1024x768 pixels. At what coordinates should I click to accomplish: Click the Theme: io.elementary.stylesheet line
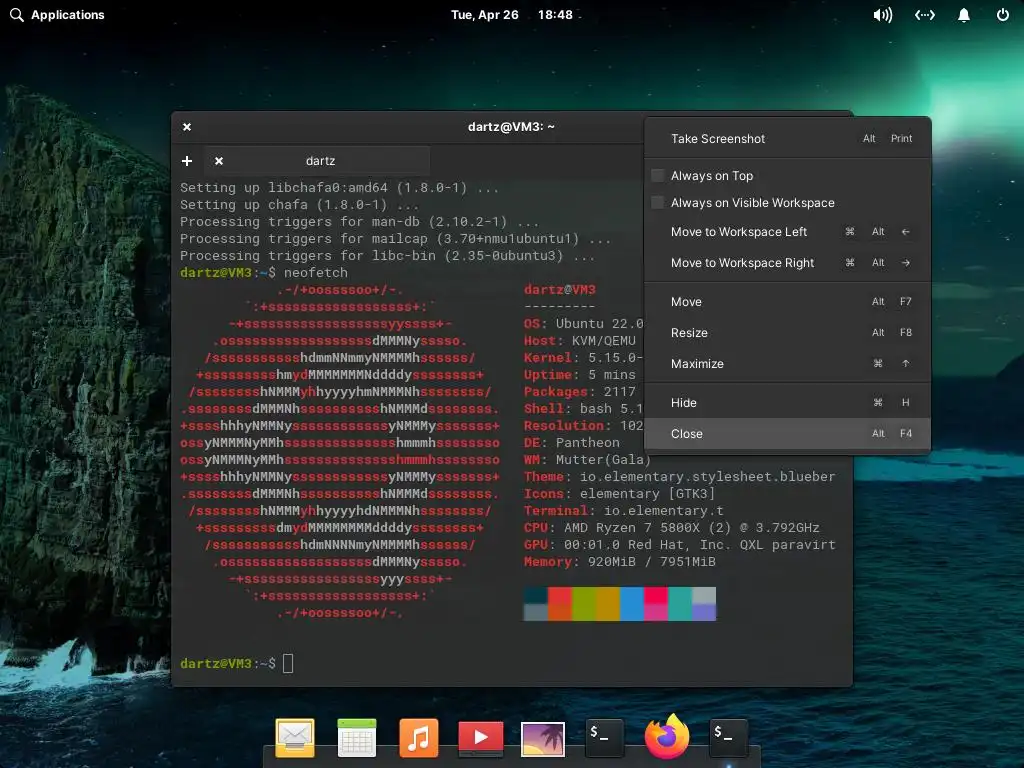pyautogui.click(x=679, y=477)
